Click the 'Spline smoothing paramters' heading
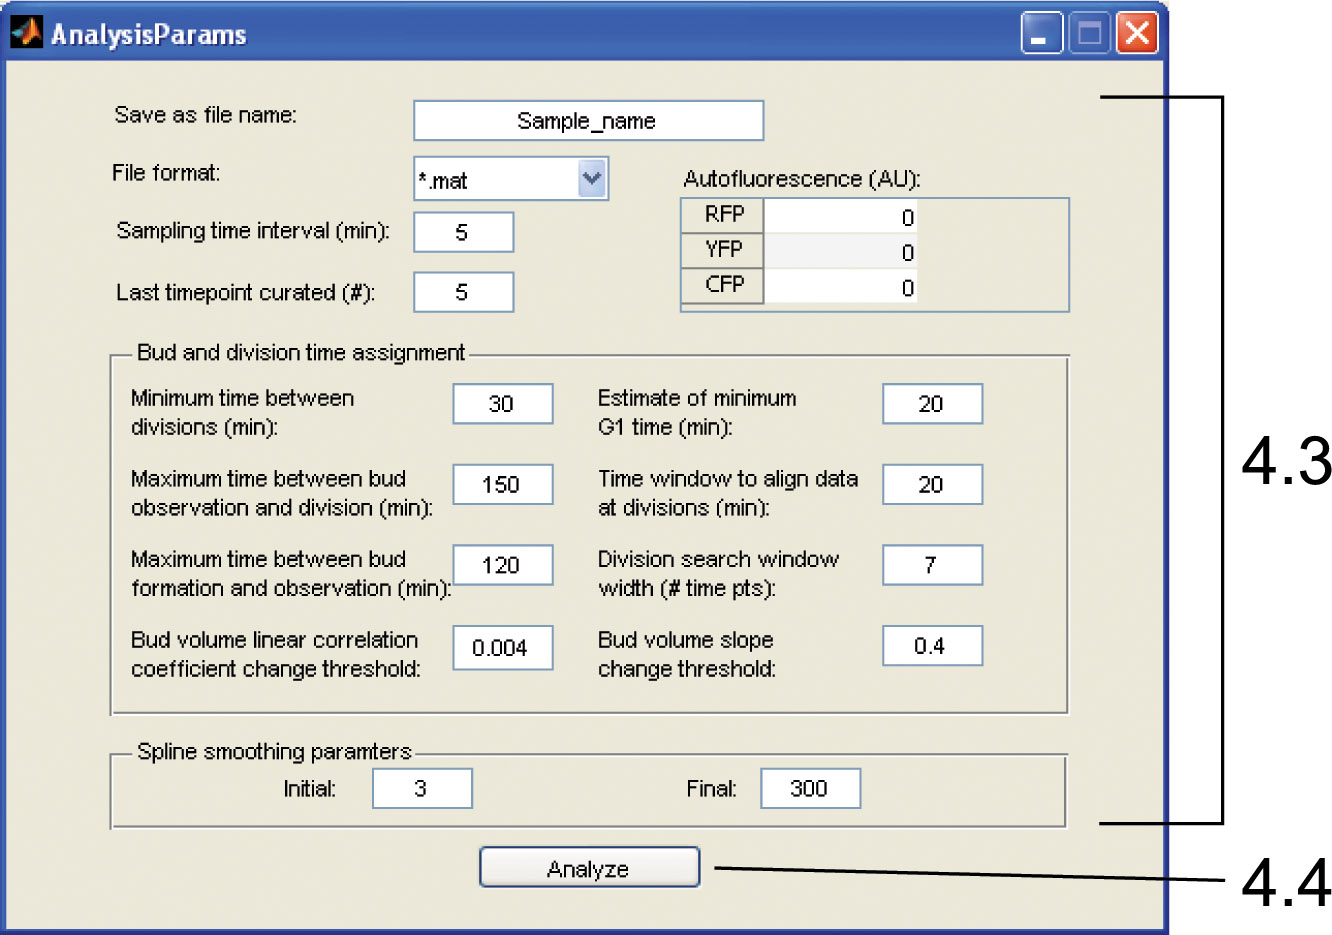 tap(274, 752)
